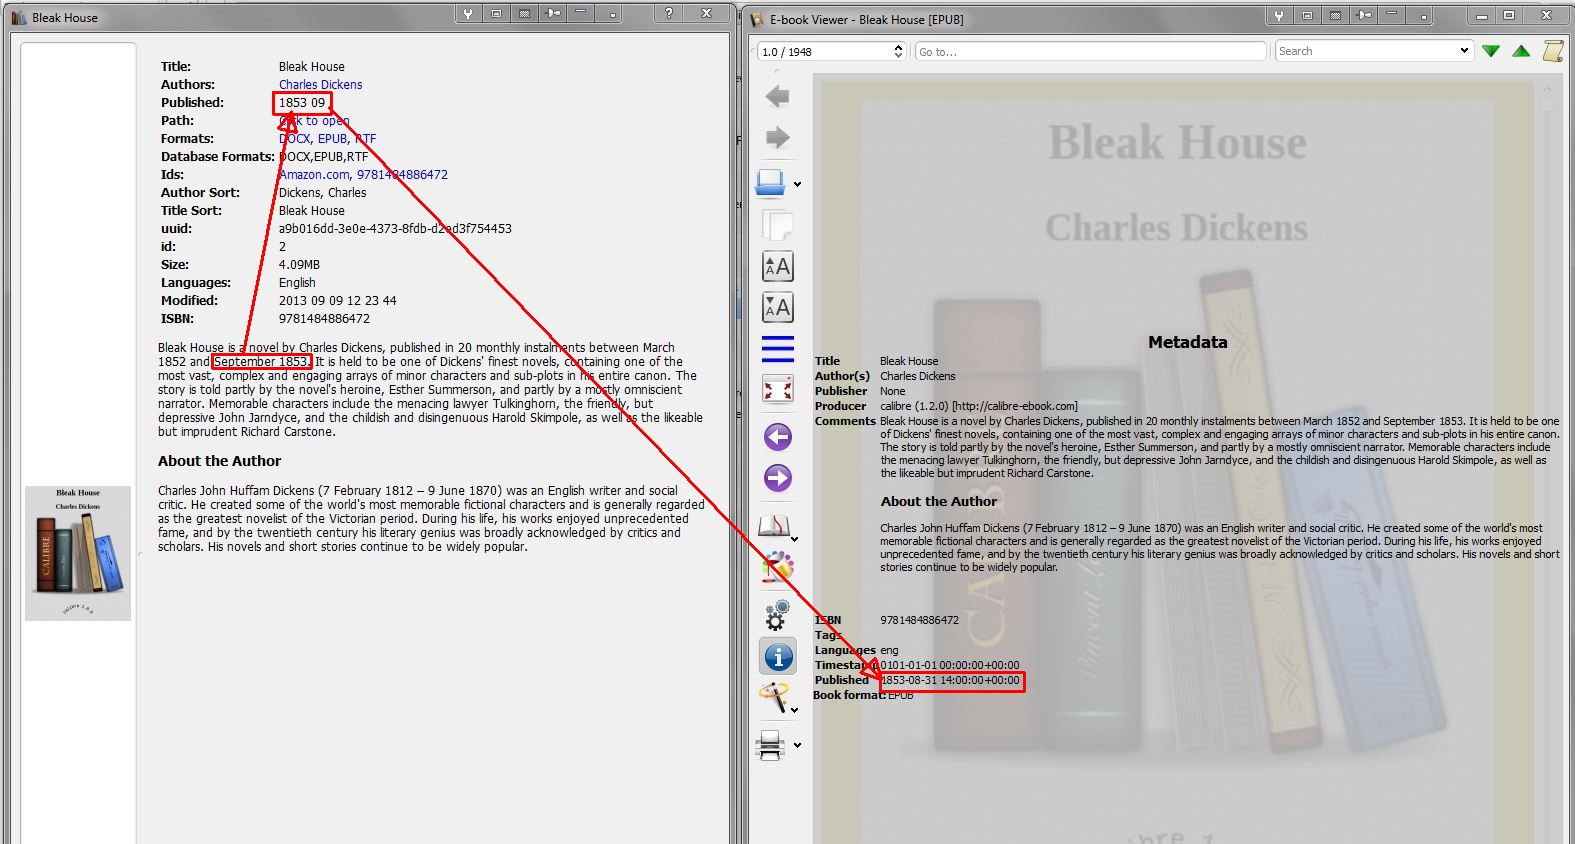Click the Publisher value None in viewer
Viewport: 1575px width, 844px height.
click(x=892, y=391)
